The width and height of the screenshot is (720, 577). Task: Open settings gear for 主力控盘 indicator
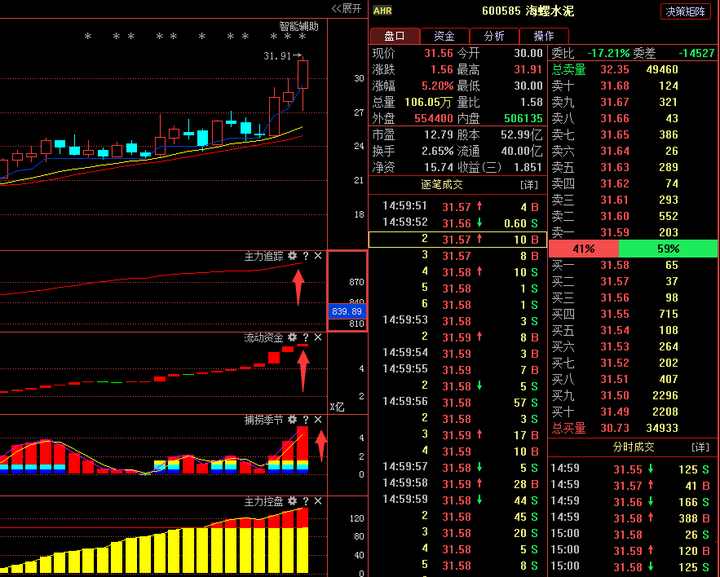(292, 501)
